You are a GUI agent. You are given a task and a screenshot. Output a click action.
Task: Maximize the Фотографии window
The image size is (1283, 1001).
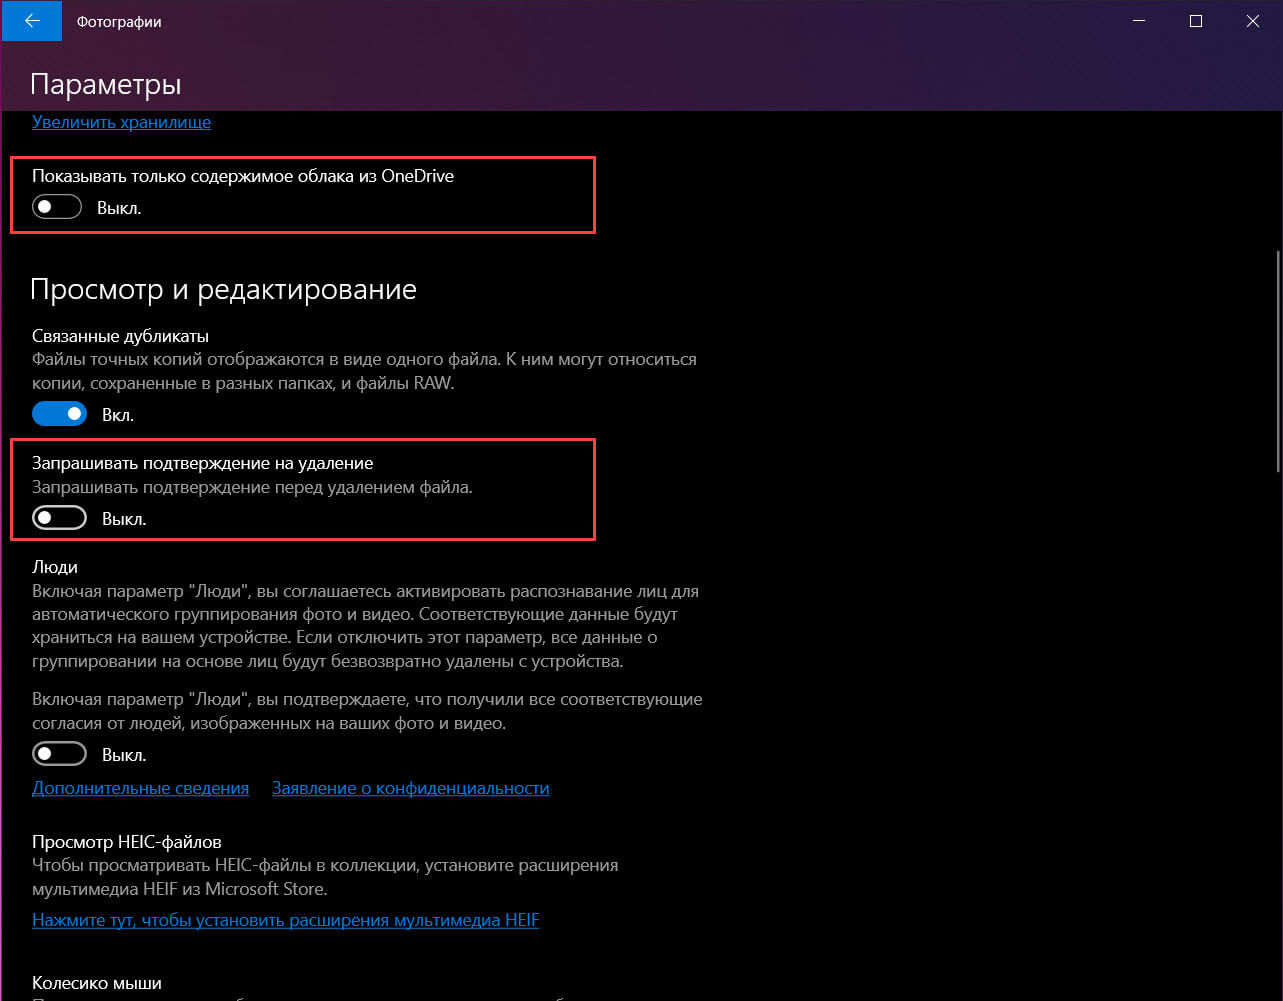(1196, 20)
